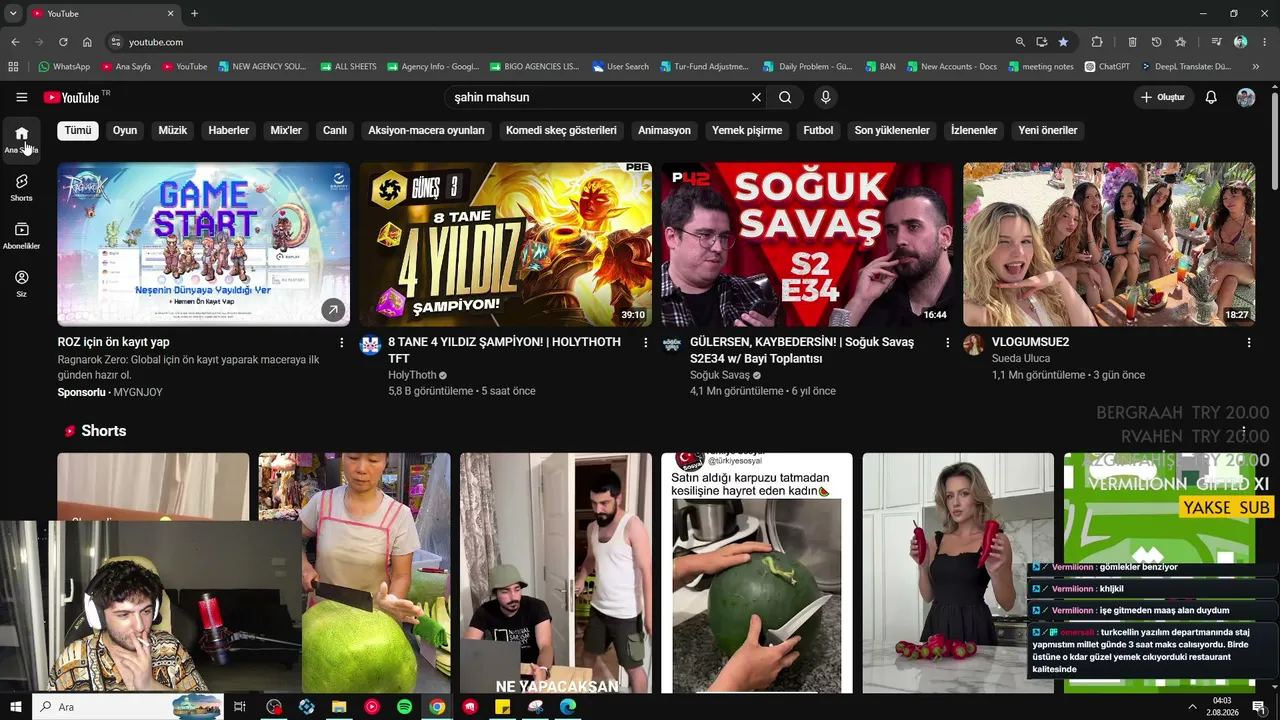Open the WhatsApp bookmark
Image resolution: width=1280 pixels, height=720 pixels.
pos(64,67)
